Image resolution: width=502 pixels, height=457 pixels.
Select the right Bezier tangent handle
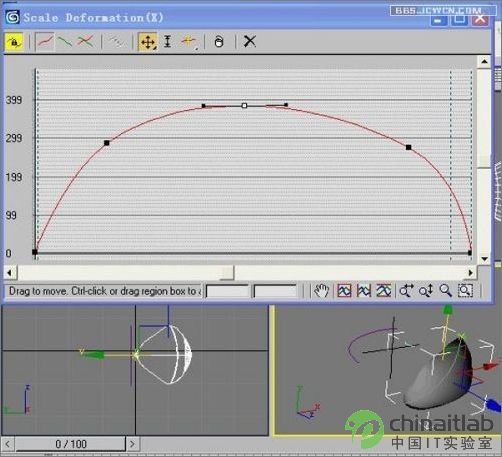(x=286, y=105)
